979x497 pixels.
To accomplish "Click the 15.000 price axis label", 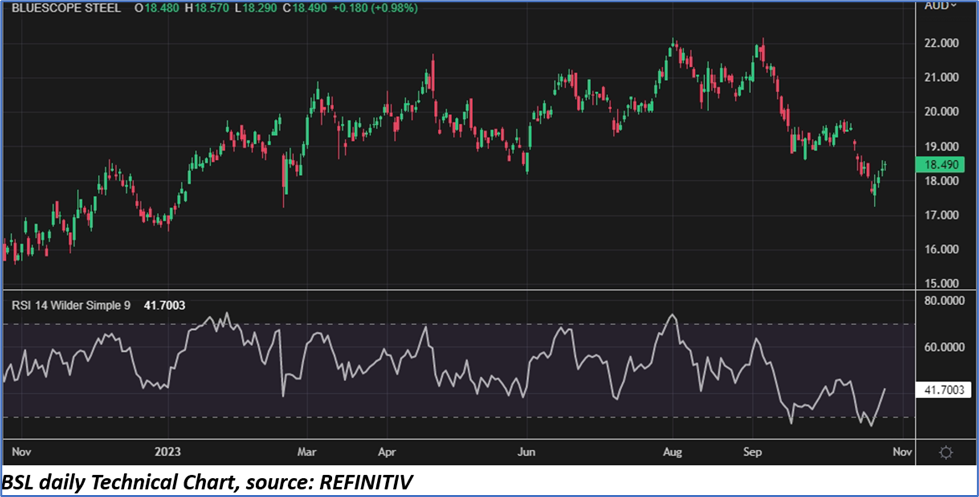I will pos(942,283).
